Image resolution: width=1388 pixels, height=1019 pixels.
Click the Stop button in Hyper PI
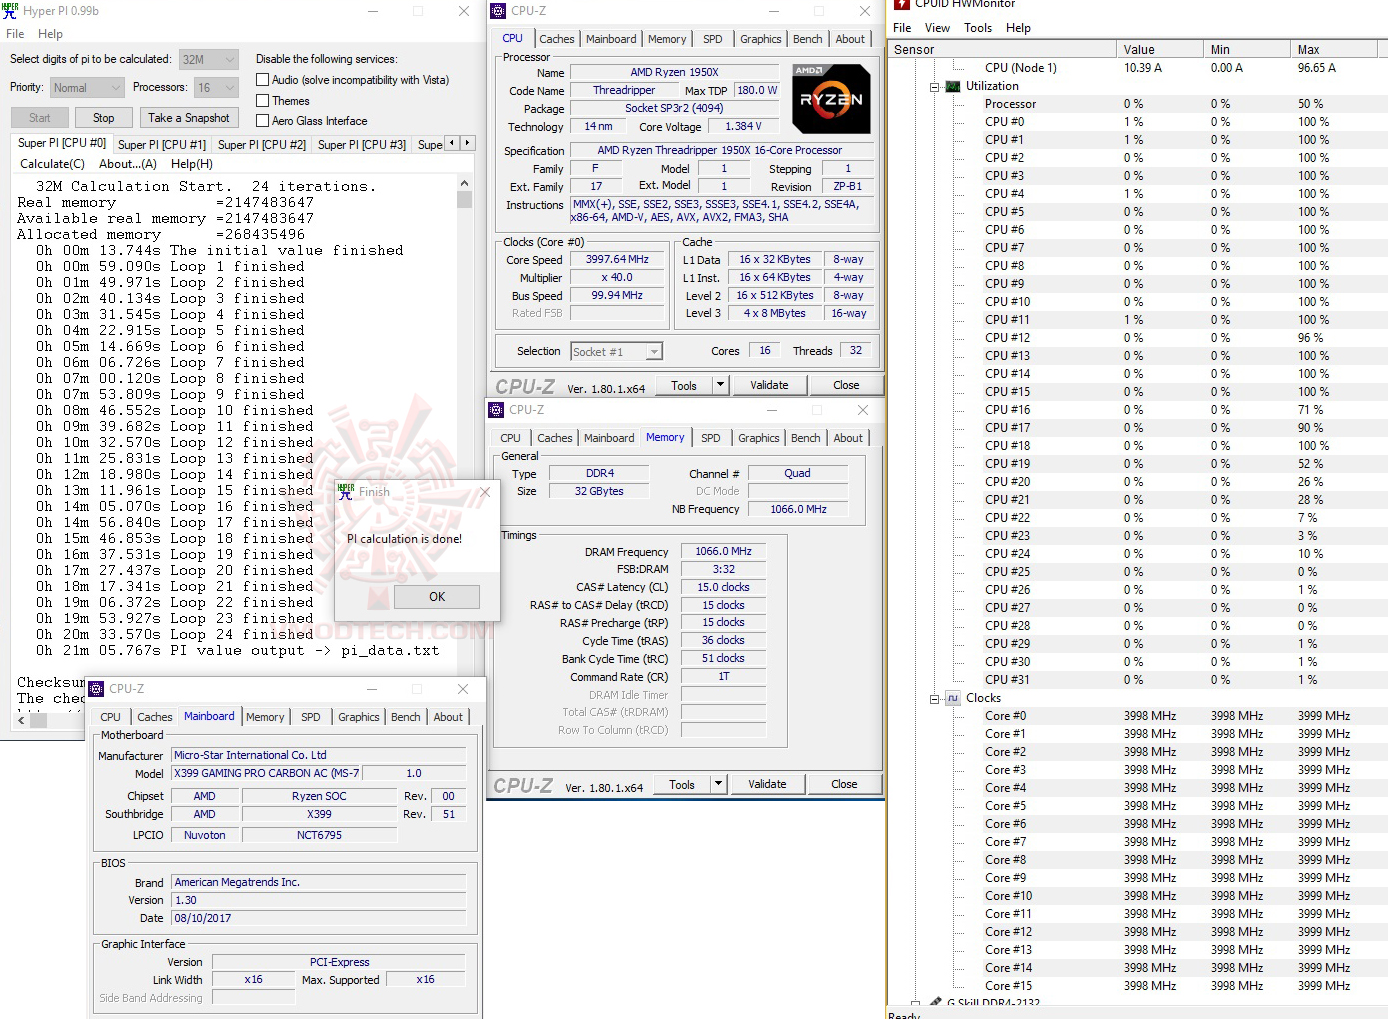click(x=104, y=118)
